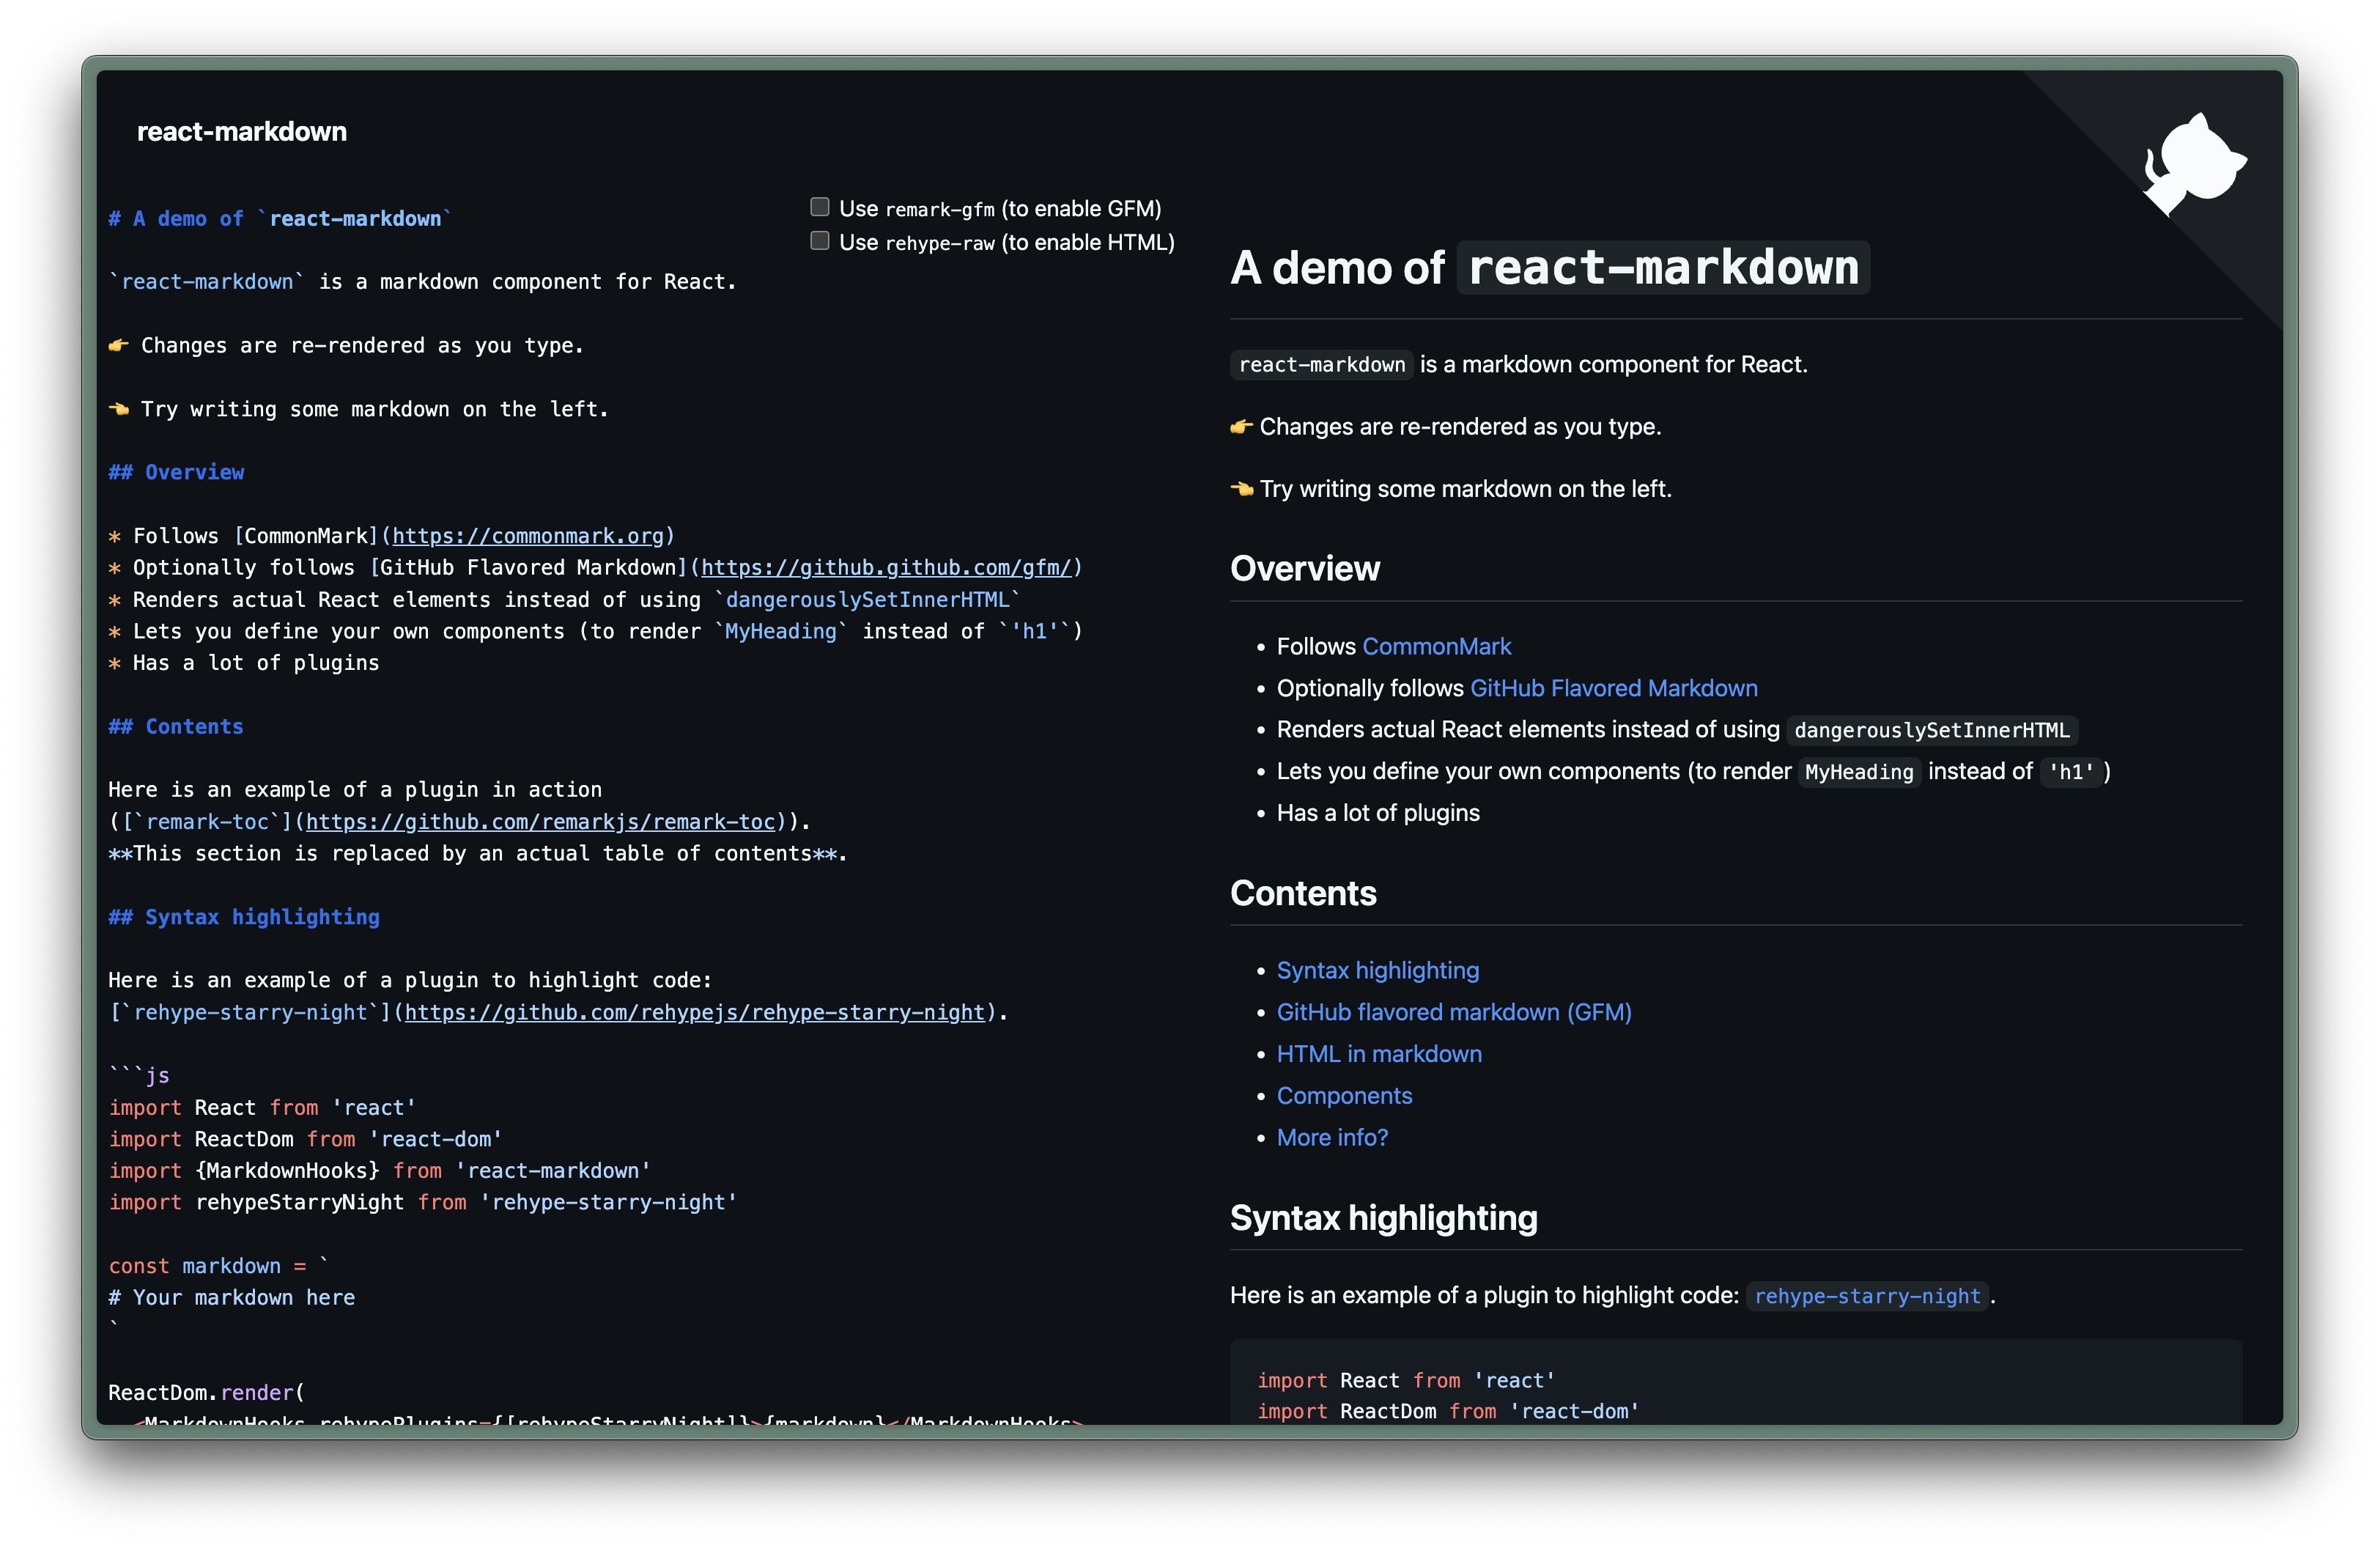Click the rehype-starry-night URL in editor
Screen dimensions: 2380x1548
[x=694, y=1013]
